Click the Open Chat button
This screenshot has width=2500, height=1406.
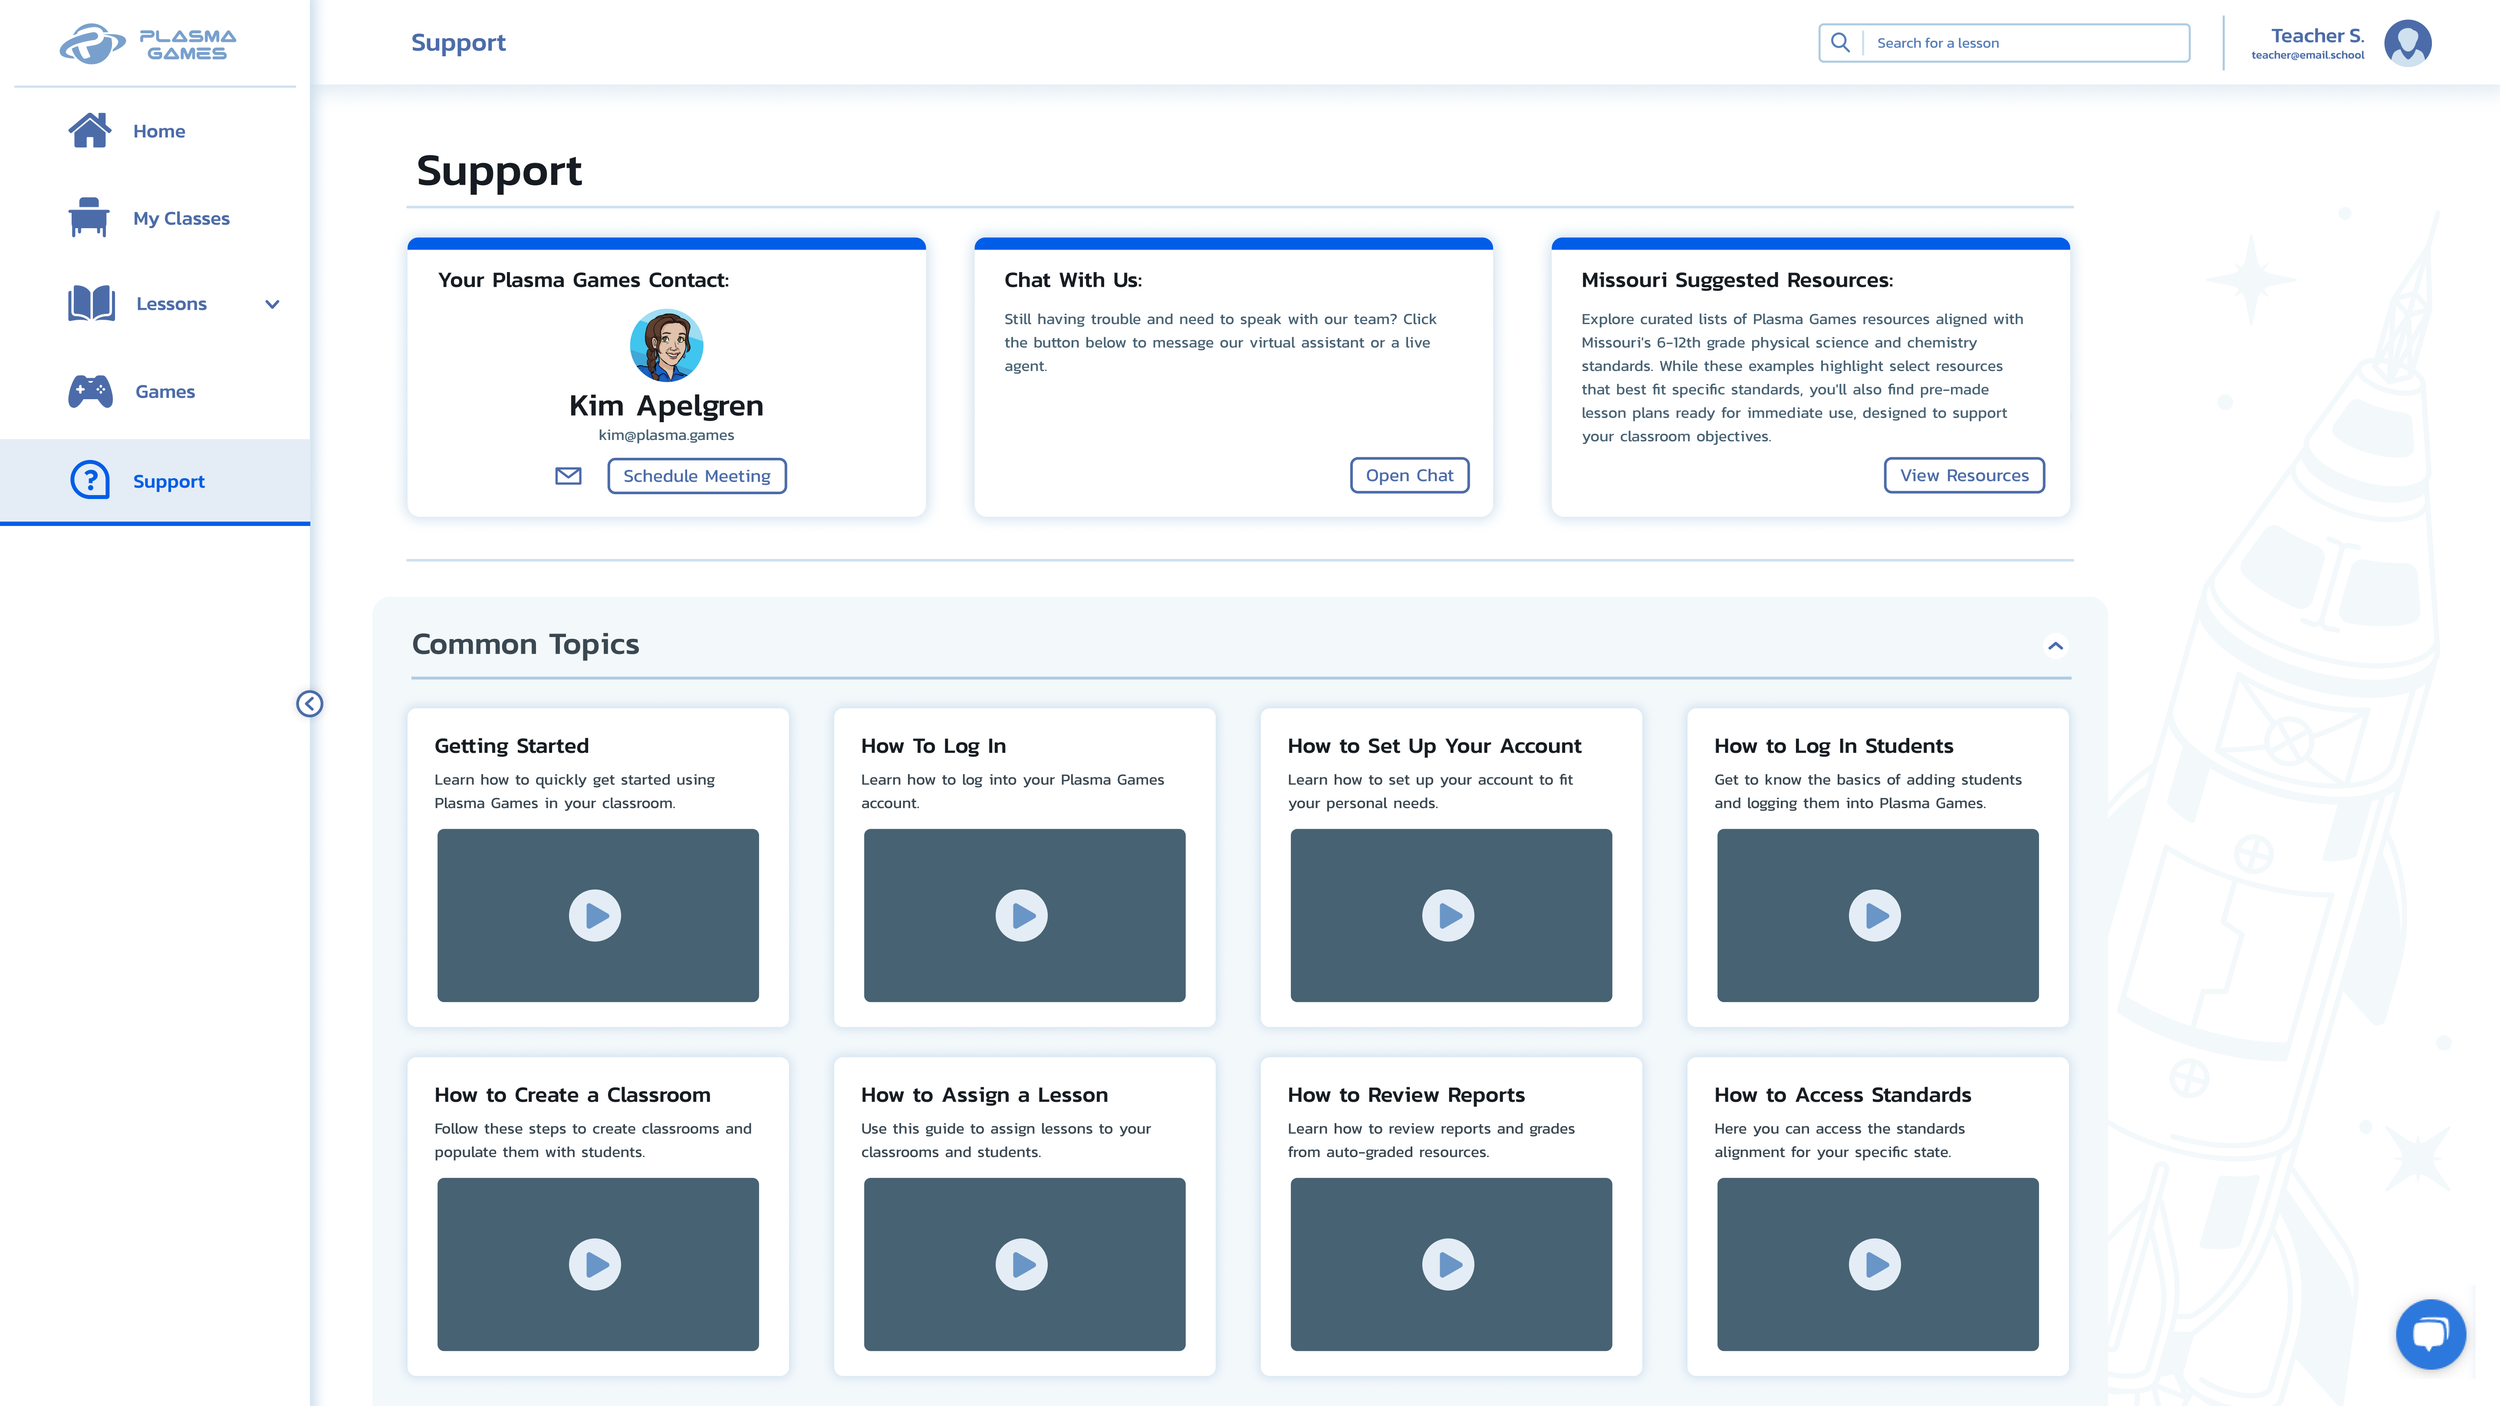pyautogui.click(x=1409, y=476)
